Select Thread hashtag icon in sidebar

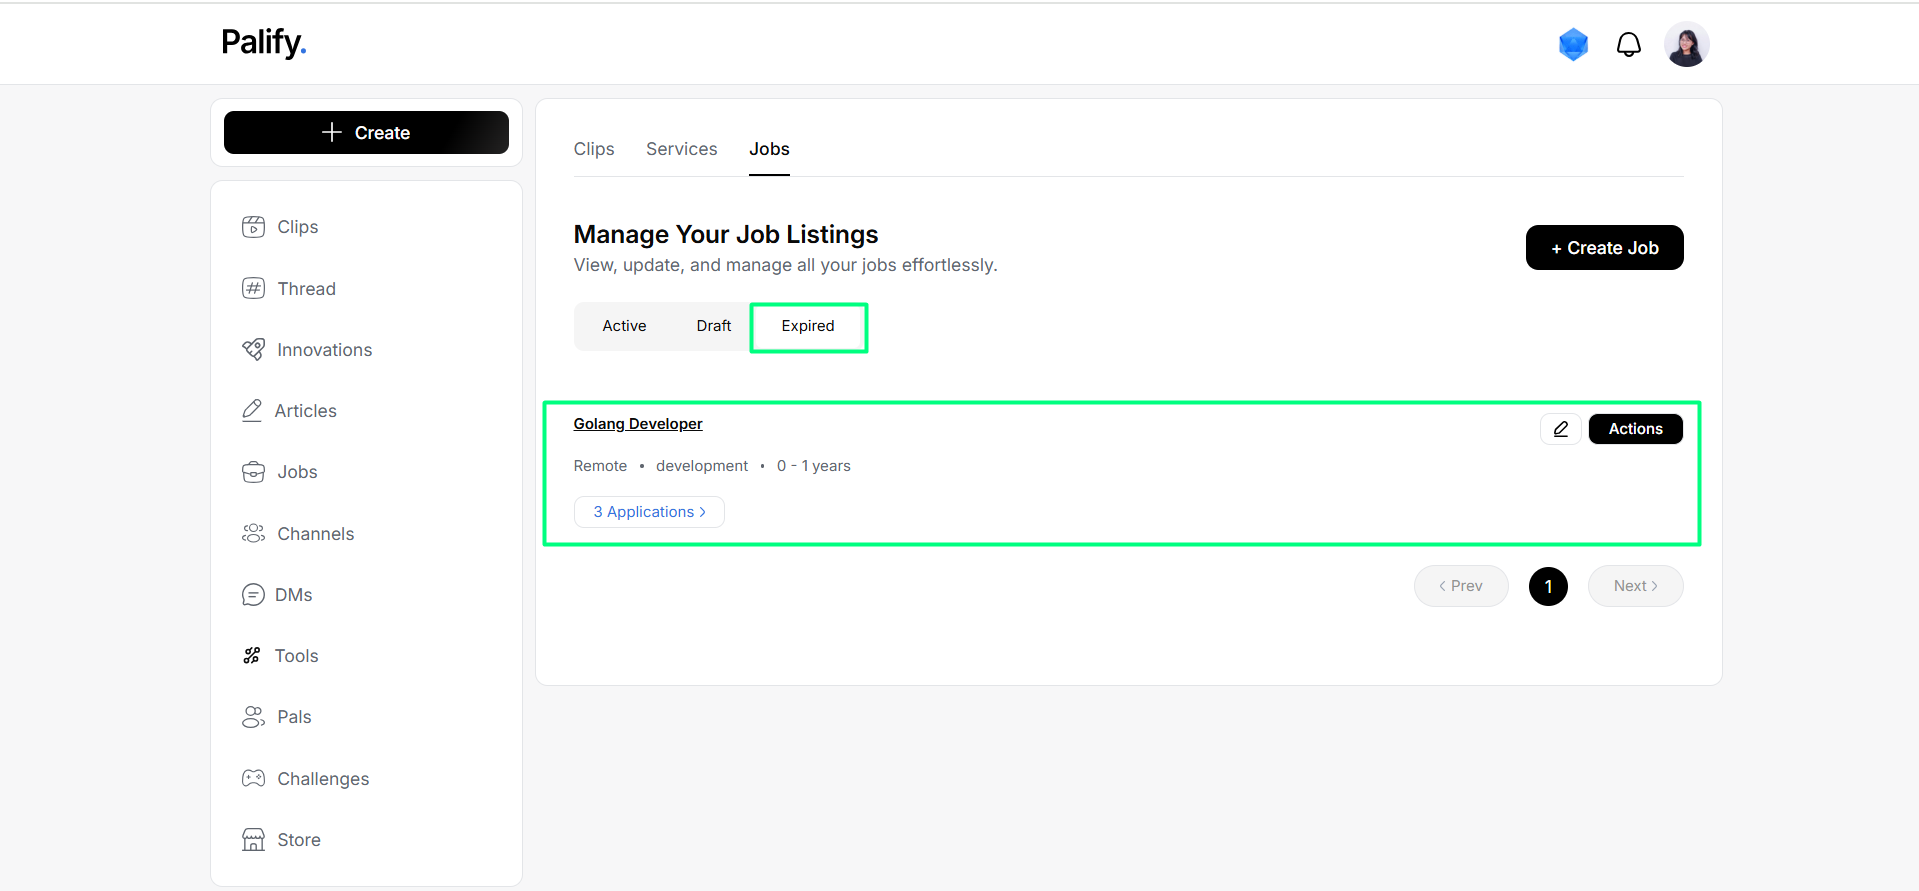point(253,289)
